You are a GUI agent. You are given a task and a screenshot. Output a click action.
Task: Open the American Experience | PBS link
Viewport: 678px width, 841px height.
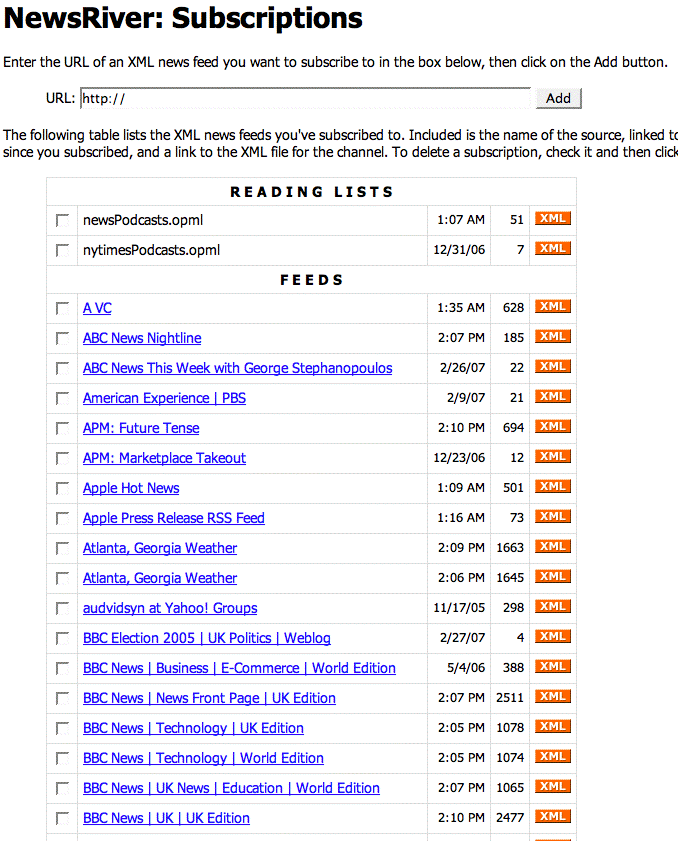click(164, 398)
